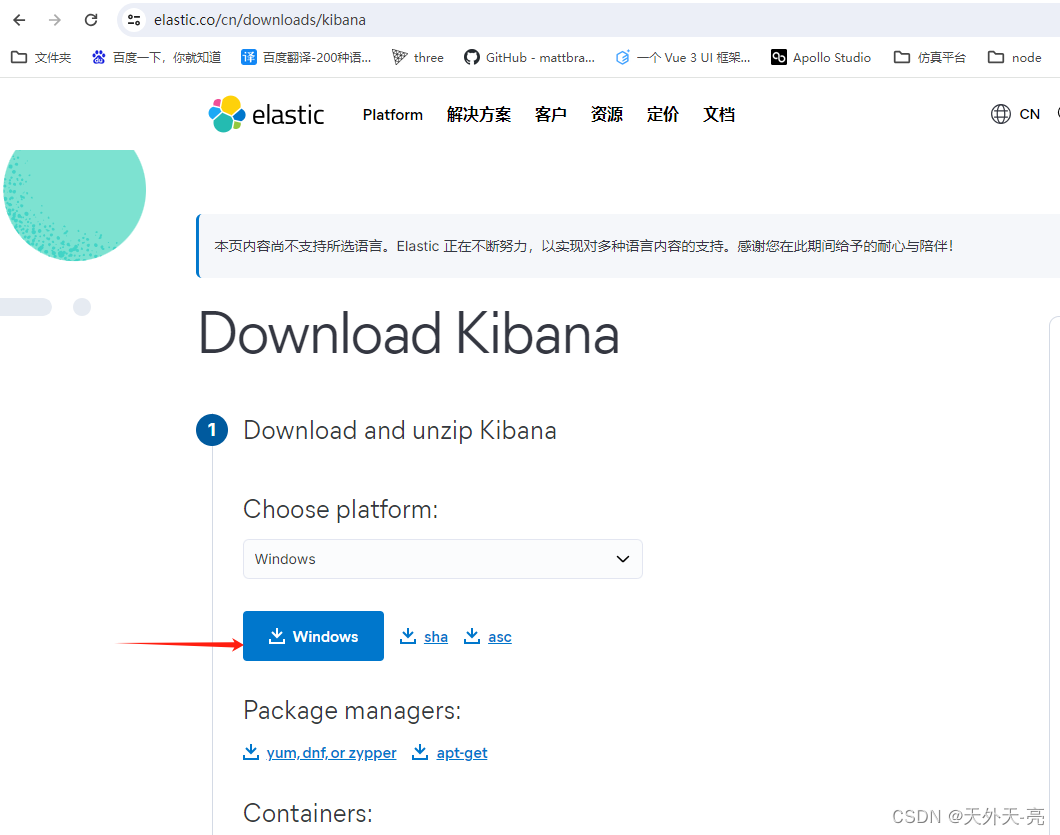Open the apt-get link
The height and width of the screenshot is (835, 1060).
click(450, 753)
